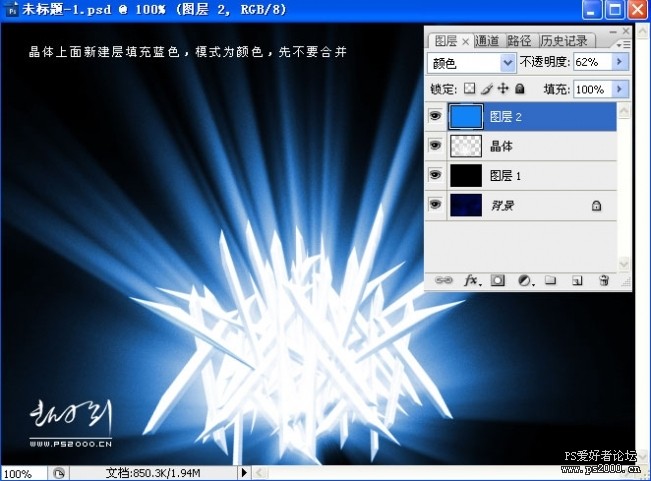Delete layer with the trash icon
Screen dimensions: 651x481
[604, 281]
